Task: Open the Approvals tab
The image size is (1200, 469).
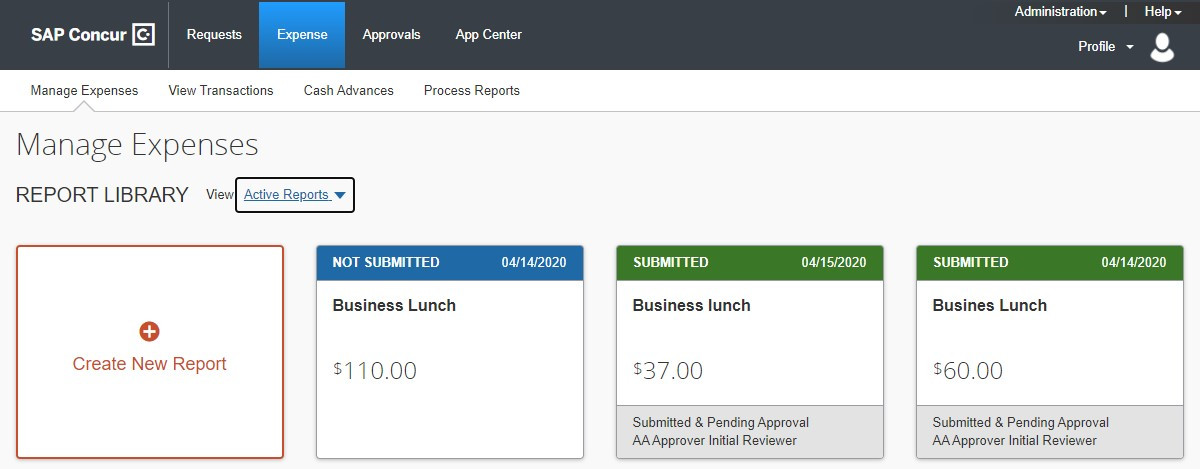Action: pyautogui.click(x=391, y=35)
